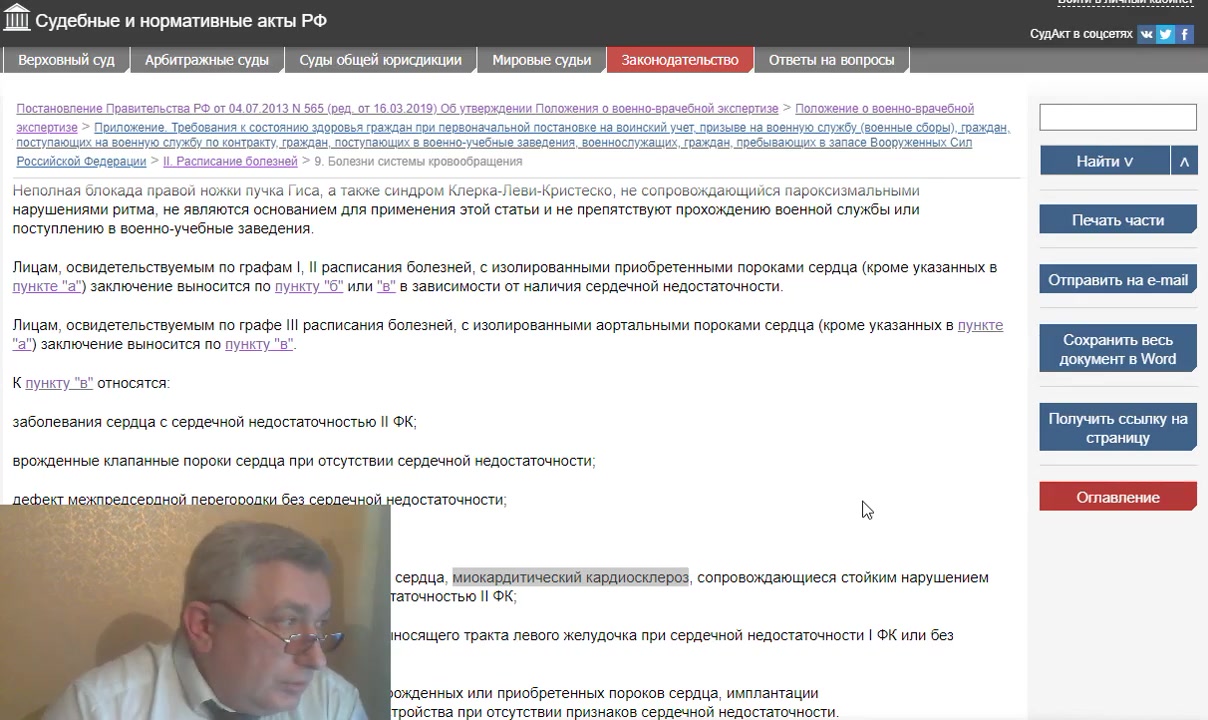Click the presenter webcam video overlay
The image size is (1208, 720).
pyautogui.click(x=195, y=612)
